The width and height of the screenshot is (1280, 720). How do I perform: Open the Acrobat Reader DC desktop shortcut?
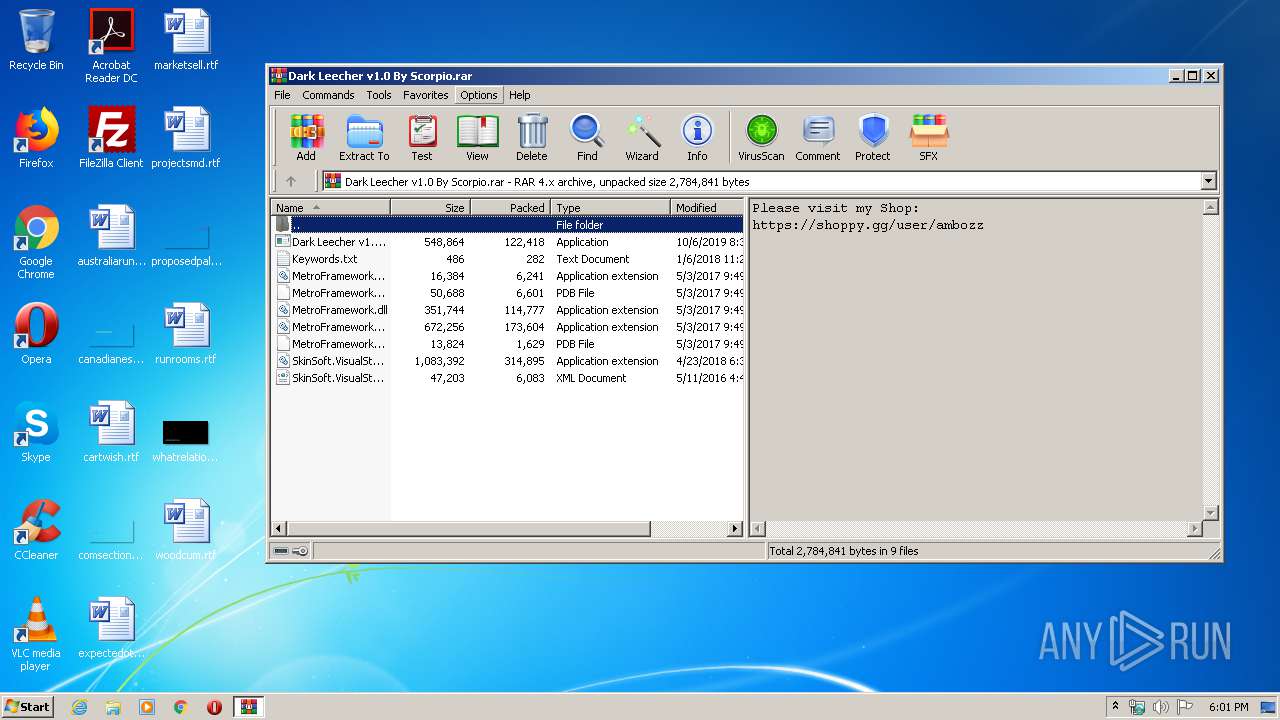111,46
